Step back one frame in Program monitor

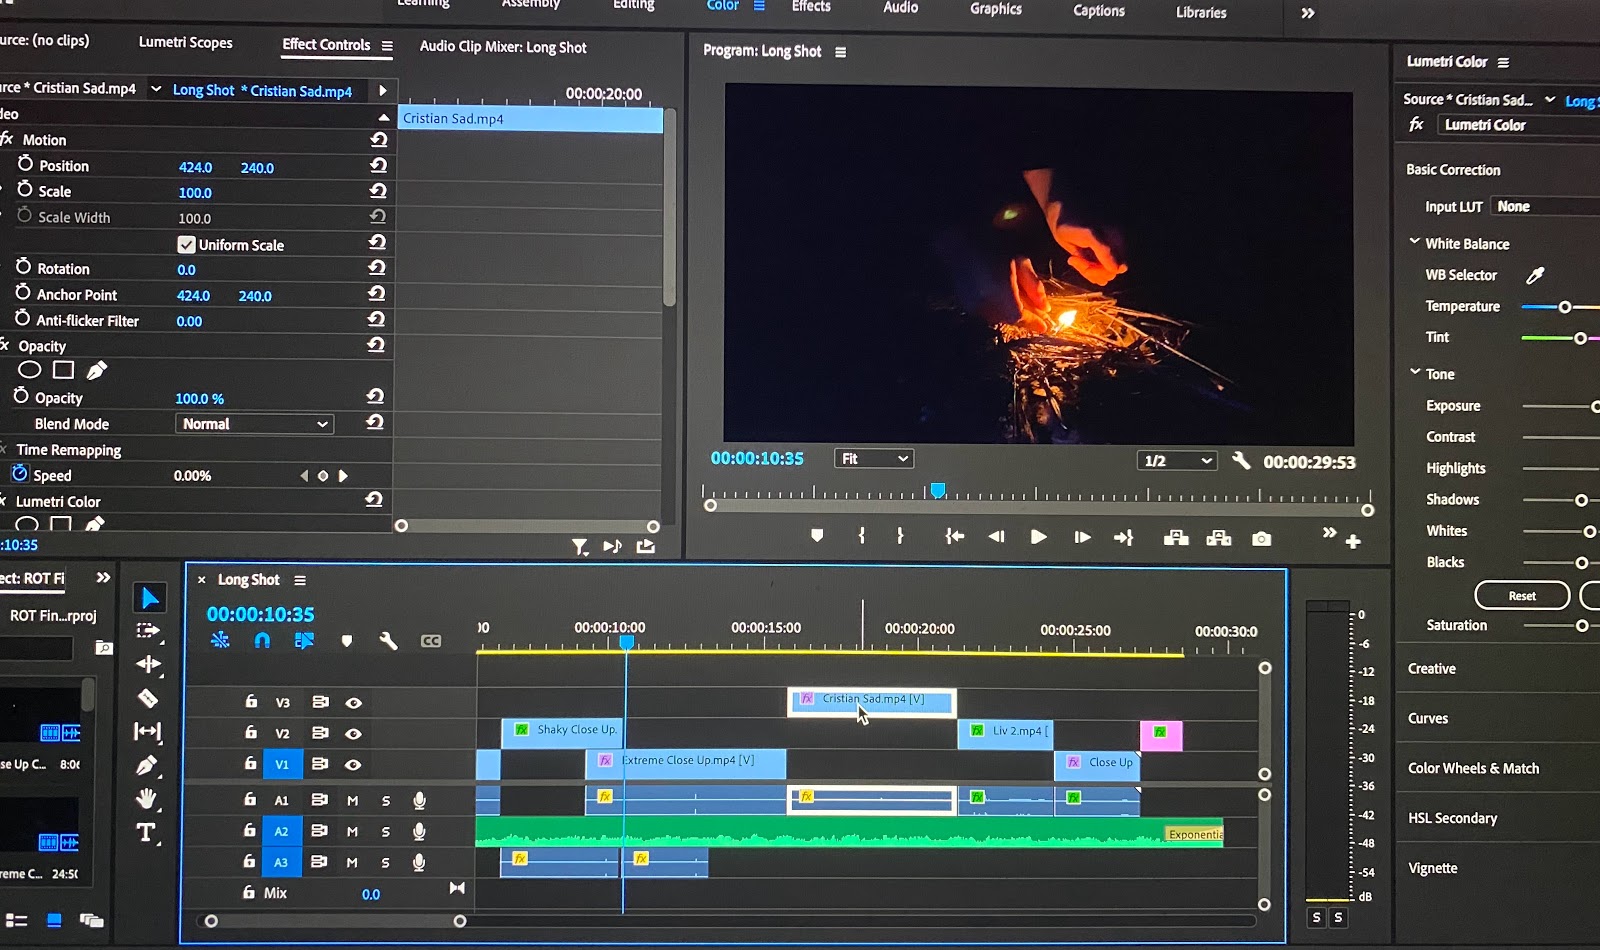tap(996, 537)
